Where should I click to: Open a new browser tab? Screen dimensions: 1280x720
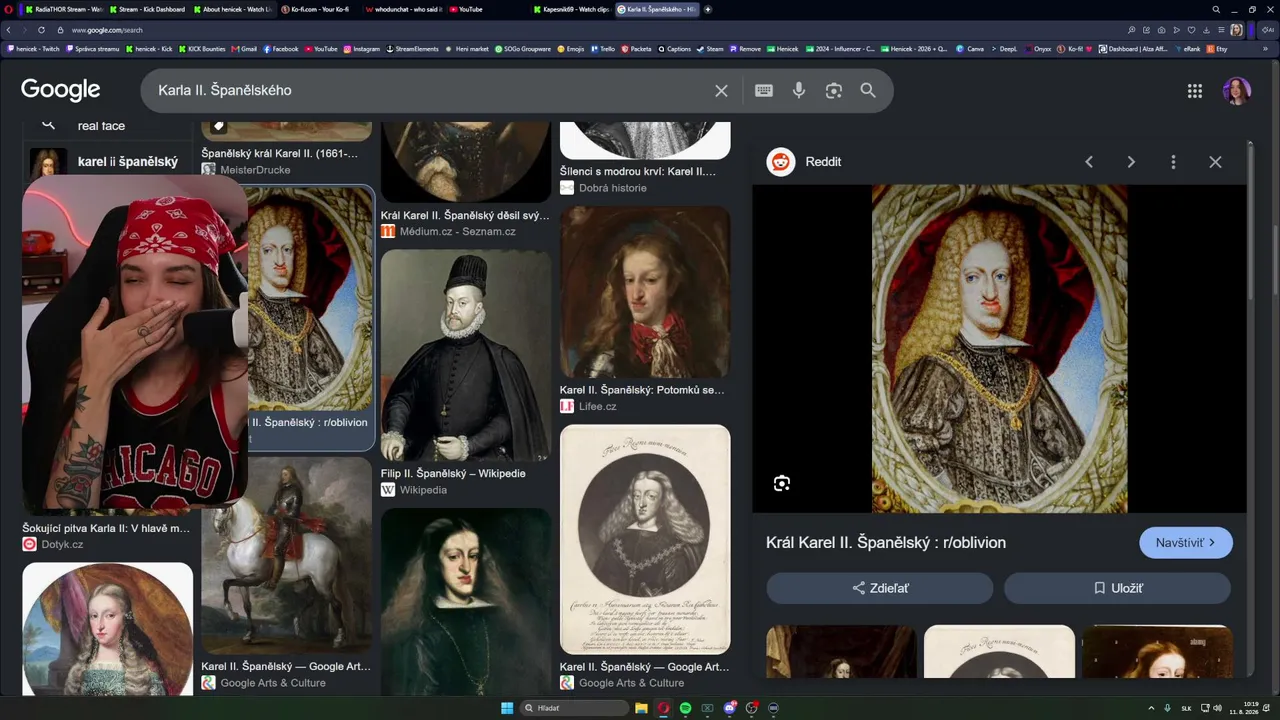point(708,9)
